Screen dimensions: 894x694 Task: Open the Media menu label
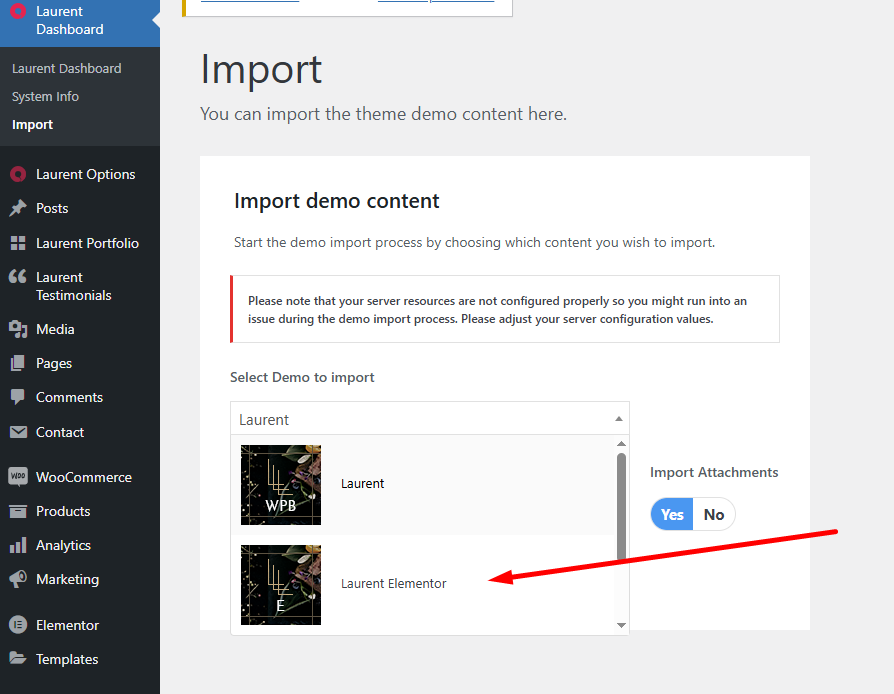coord(55,330)
